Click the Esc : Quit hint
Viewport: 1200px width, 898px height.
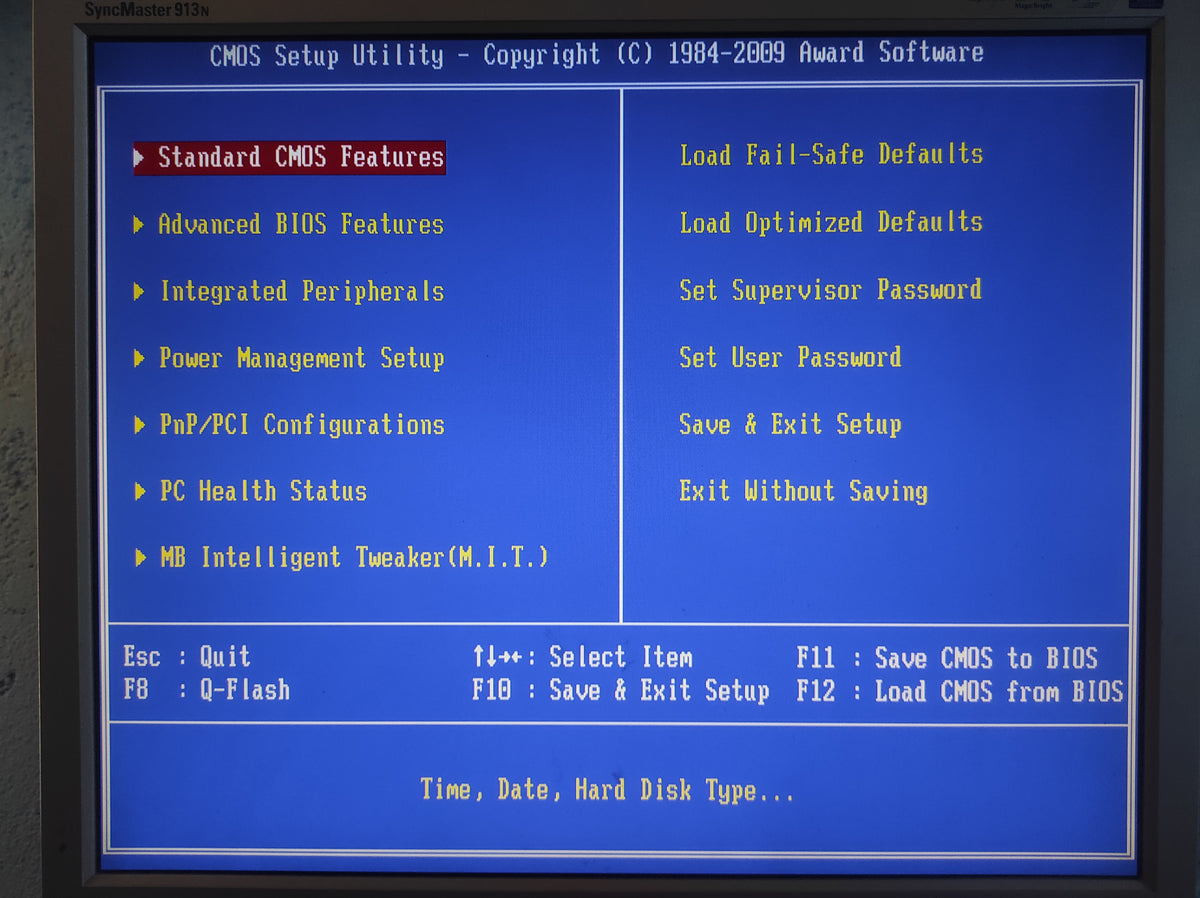[x=187, y=657]
